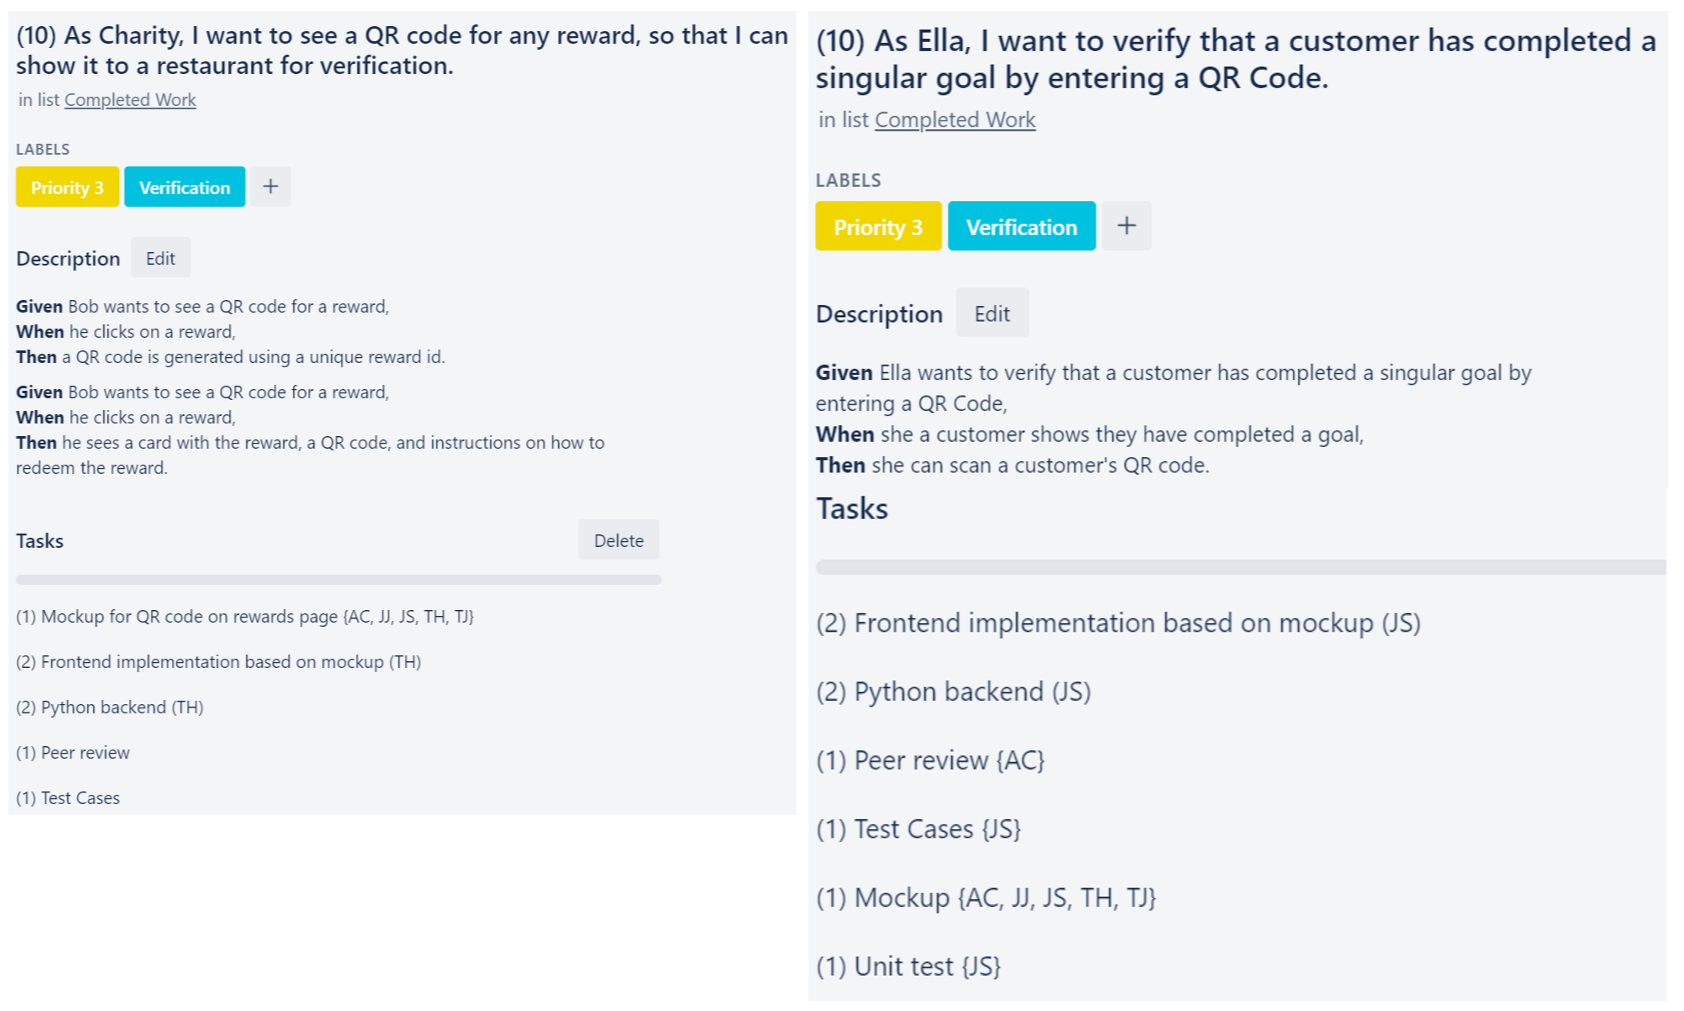Select Python backend (TH) task item
The height and width of the screenshot is (1011, 1684).
coord(110,707)
